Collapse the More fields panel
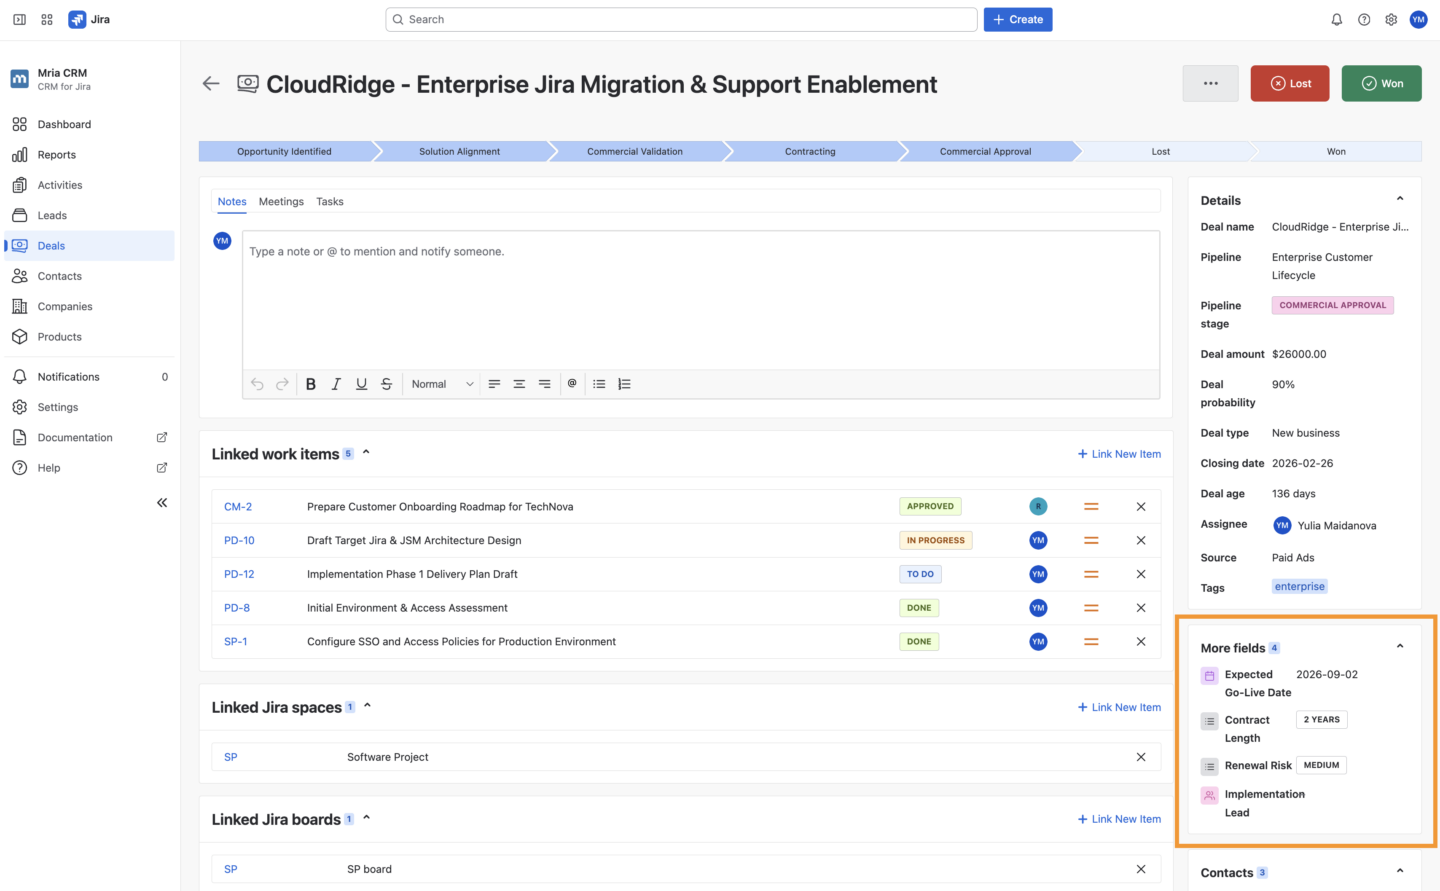The image size is (1440, 891). [x=1400, y=647]
